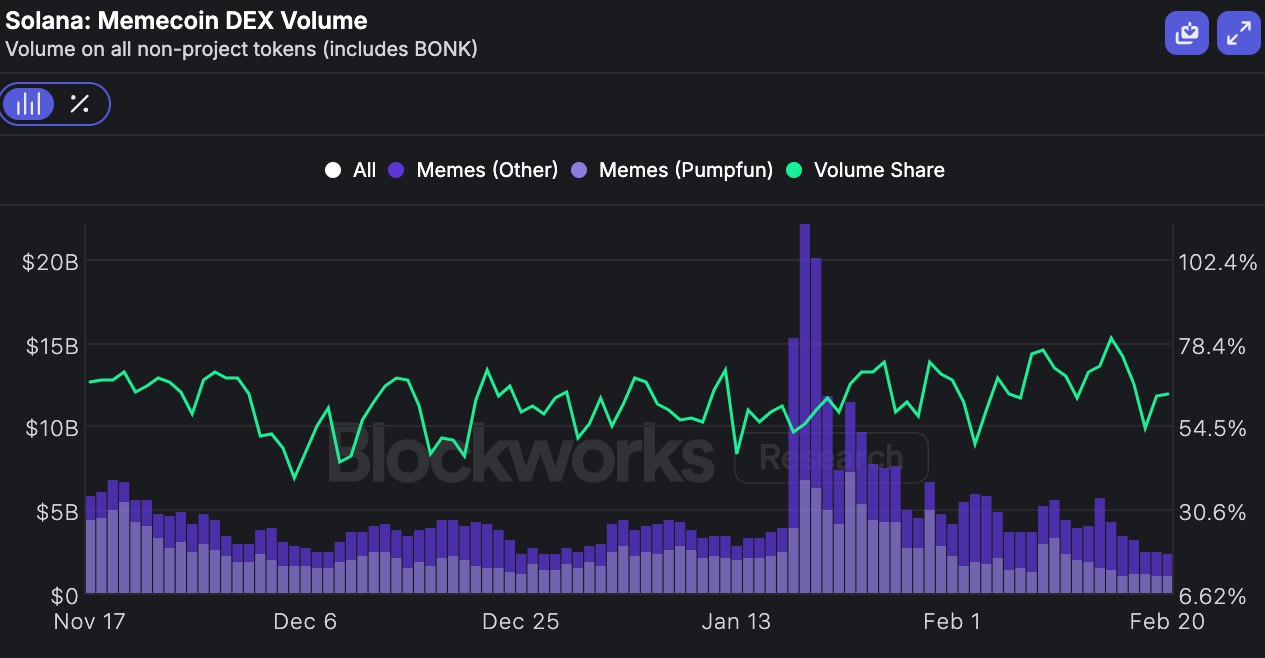Switch to percentage view
The width and height of the screenshot is (1265, 658).
pyautogui.click(x=80, y=103)
